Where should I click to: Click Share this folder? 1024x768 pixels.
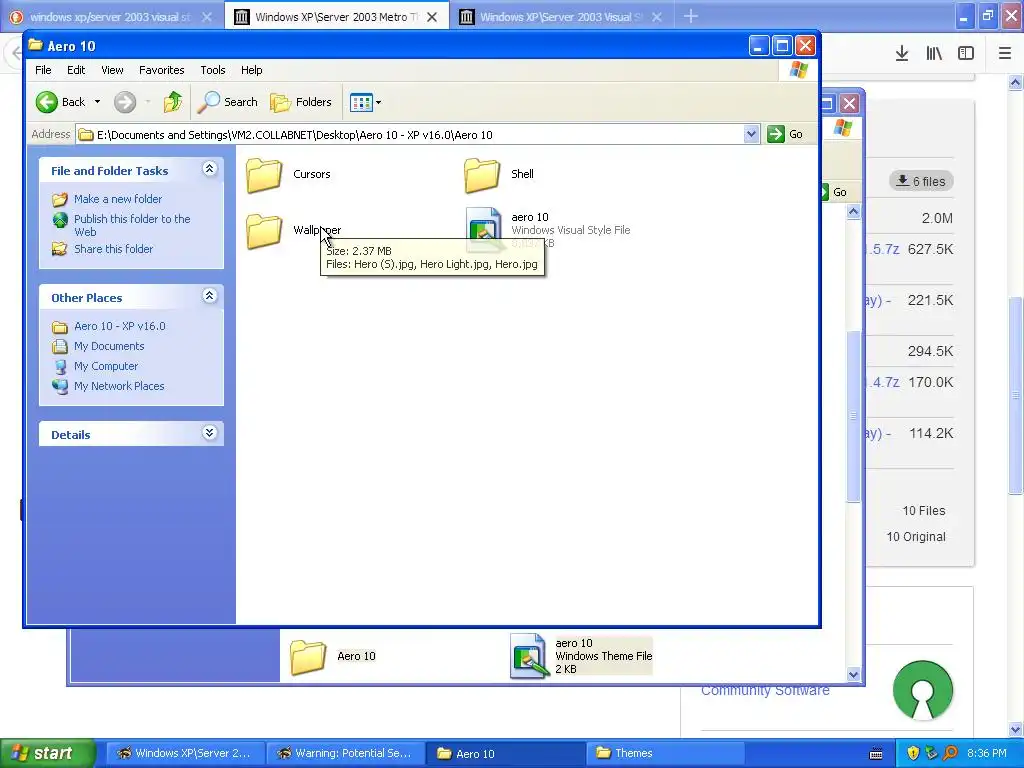113,249
